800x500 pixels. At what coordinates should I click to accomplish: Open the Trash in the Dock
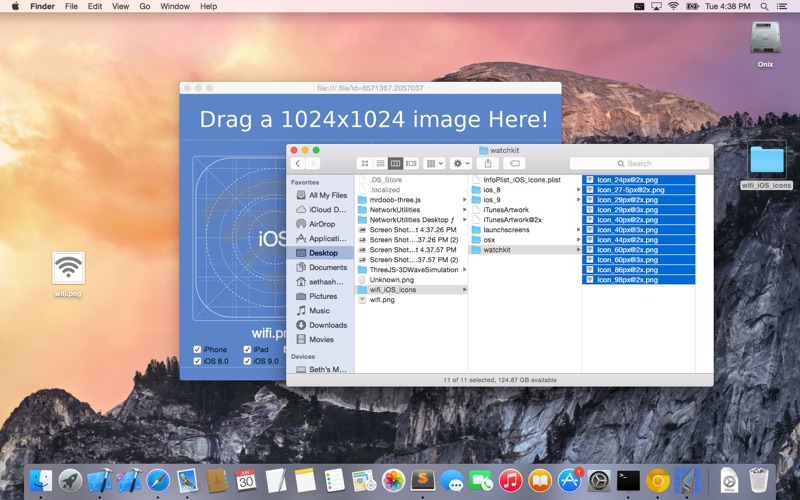pos(759,481)
